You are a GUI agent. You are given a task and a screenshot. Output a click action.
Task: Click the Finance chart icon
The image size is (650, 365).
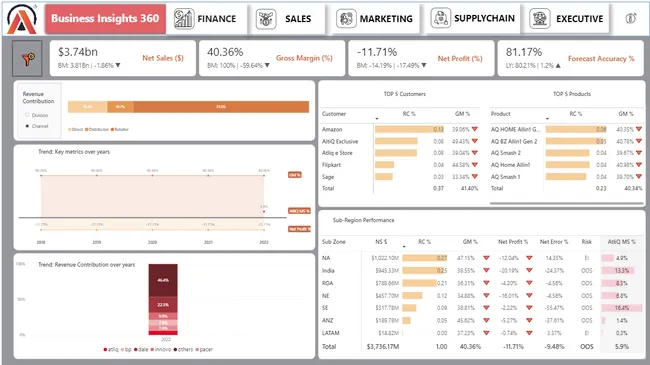click(184, 19)
